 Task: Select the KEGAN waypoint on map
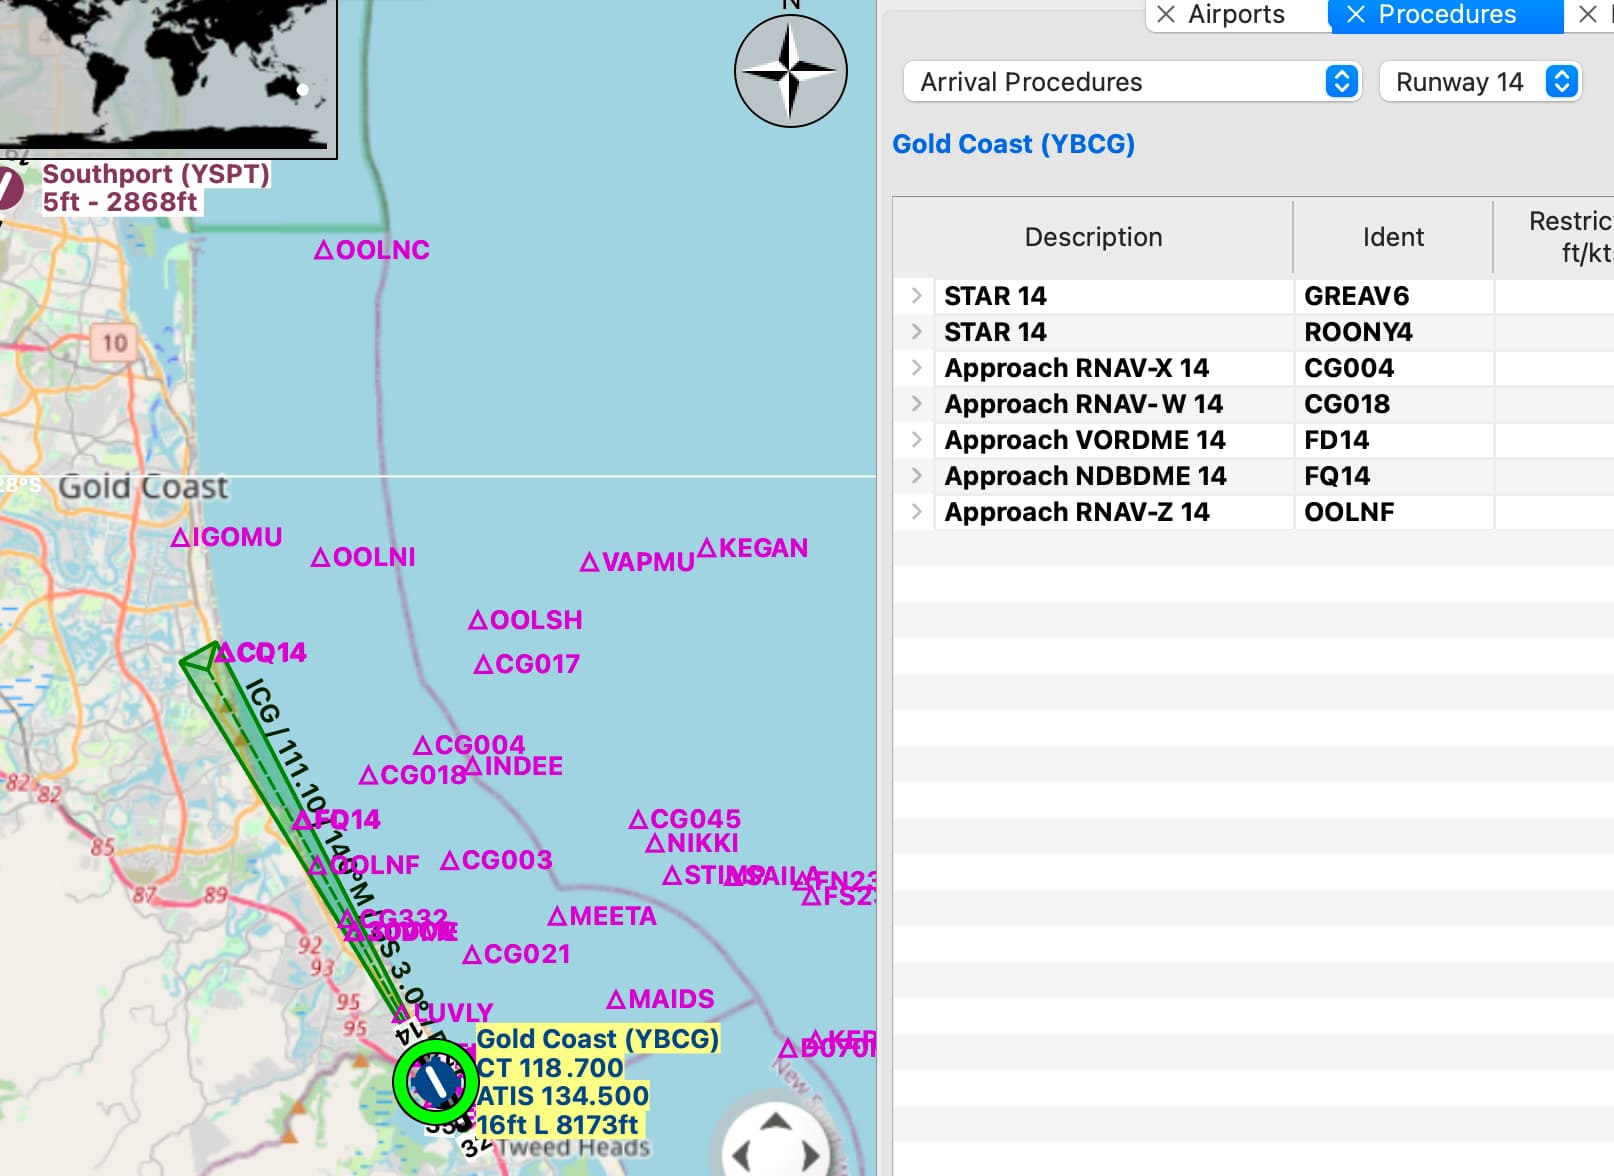tap(707, 548)
